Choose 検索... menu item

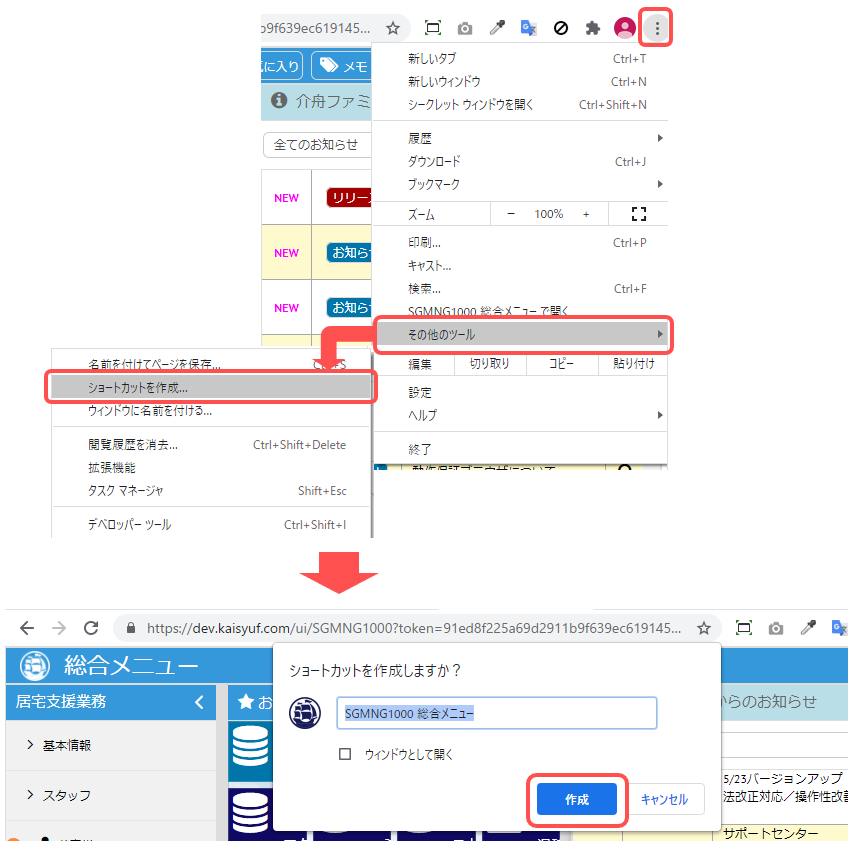coord(520,289)
